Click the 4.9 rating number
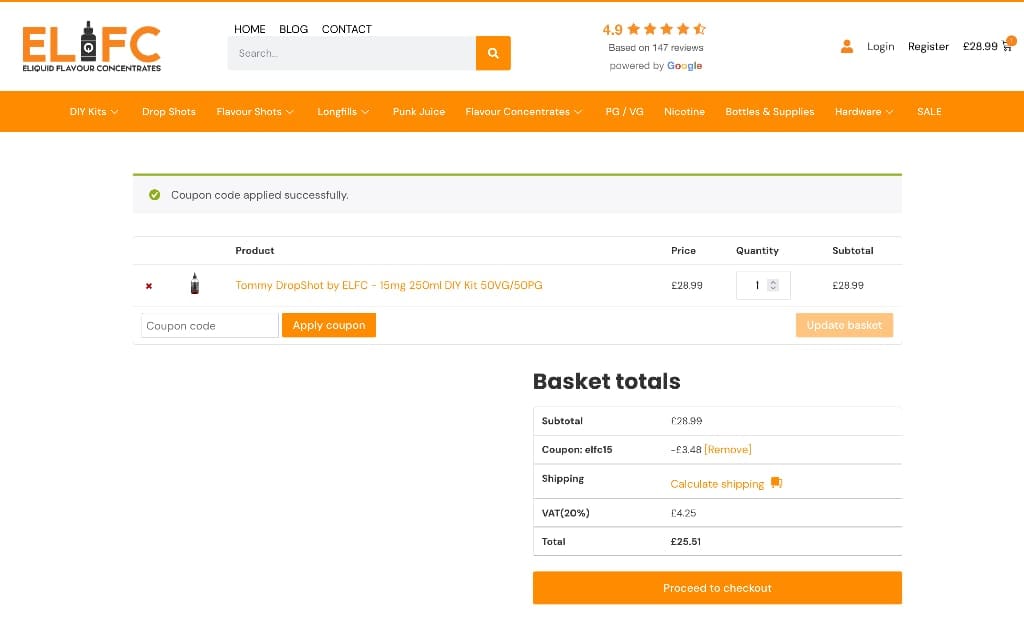The height and width of the screenshot is (637, 1024). 612,29
